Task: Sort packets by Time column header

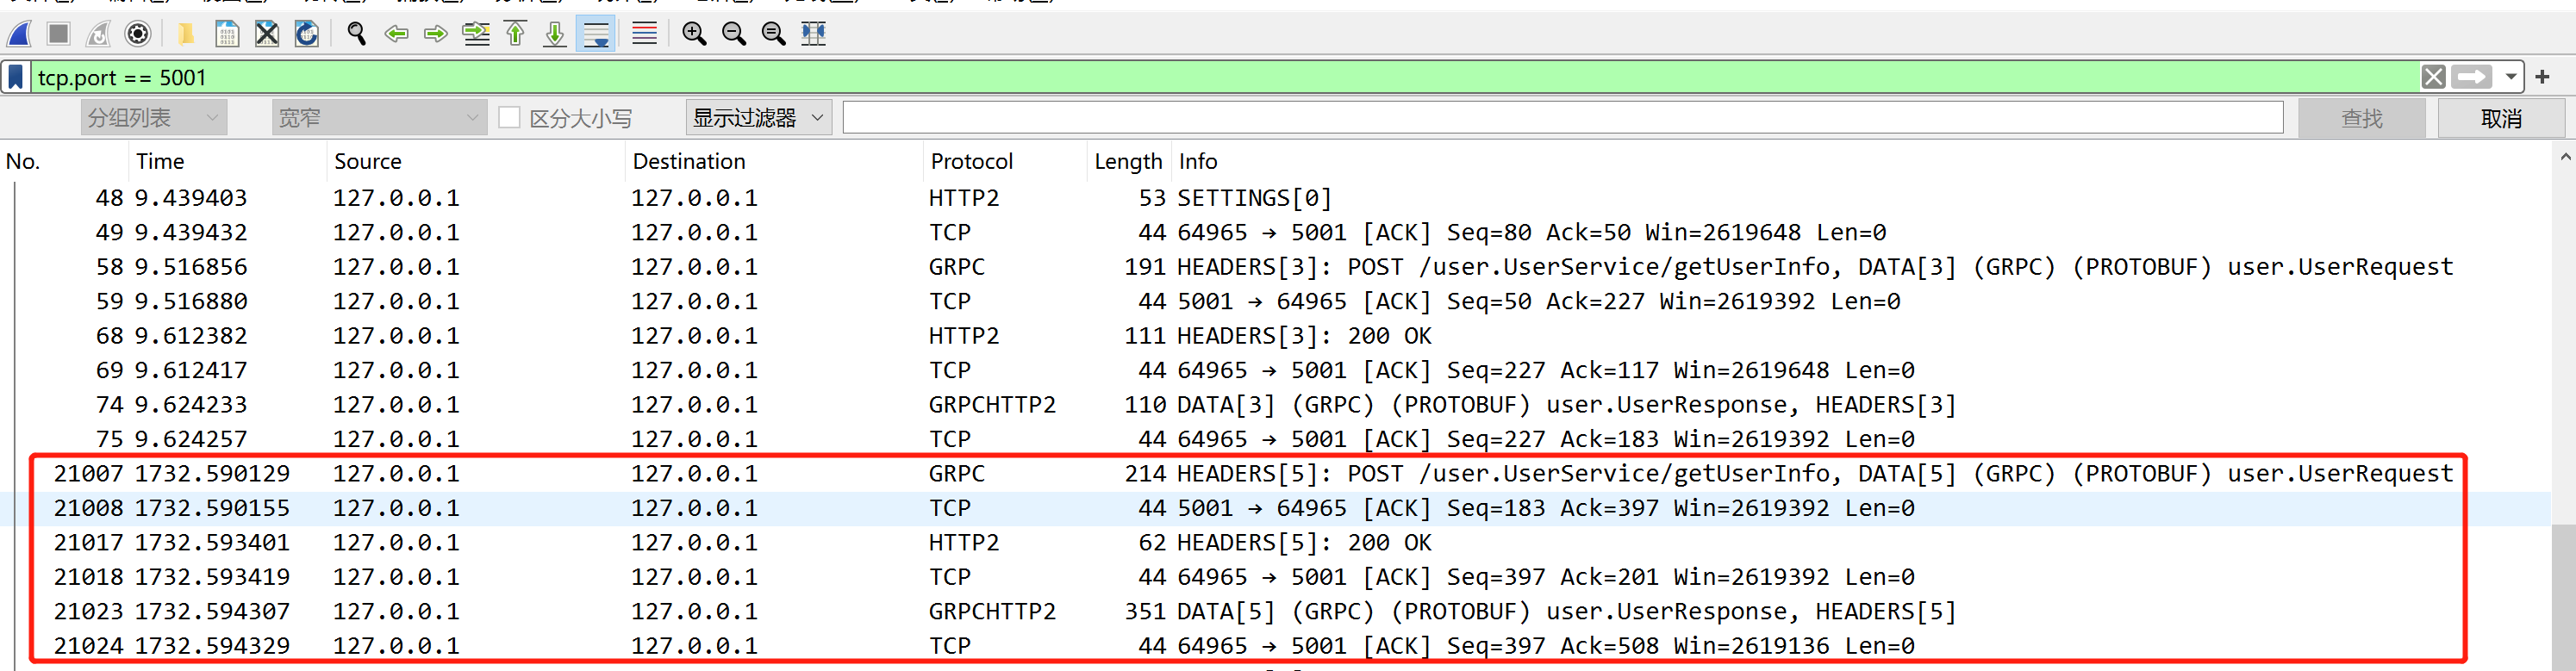Action: pyautogui.click(x=228, y=161)
